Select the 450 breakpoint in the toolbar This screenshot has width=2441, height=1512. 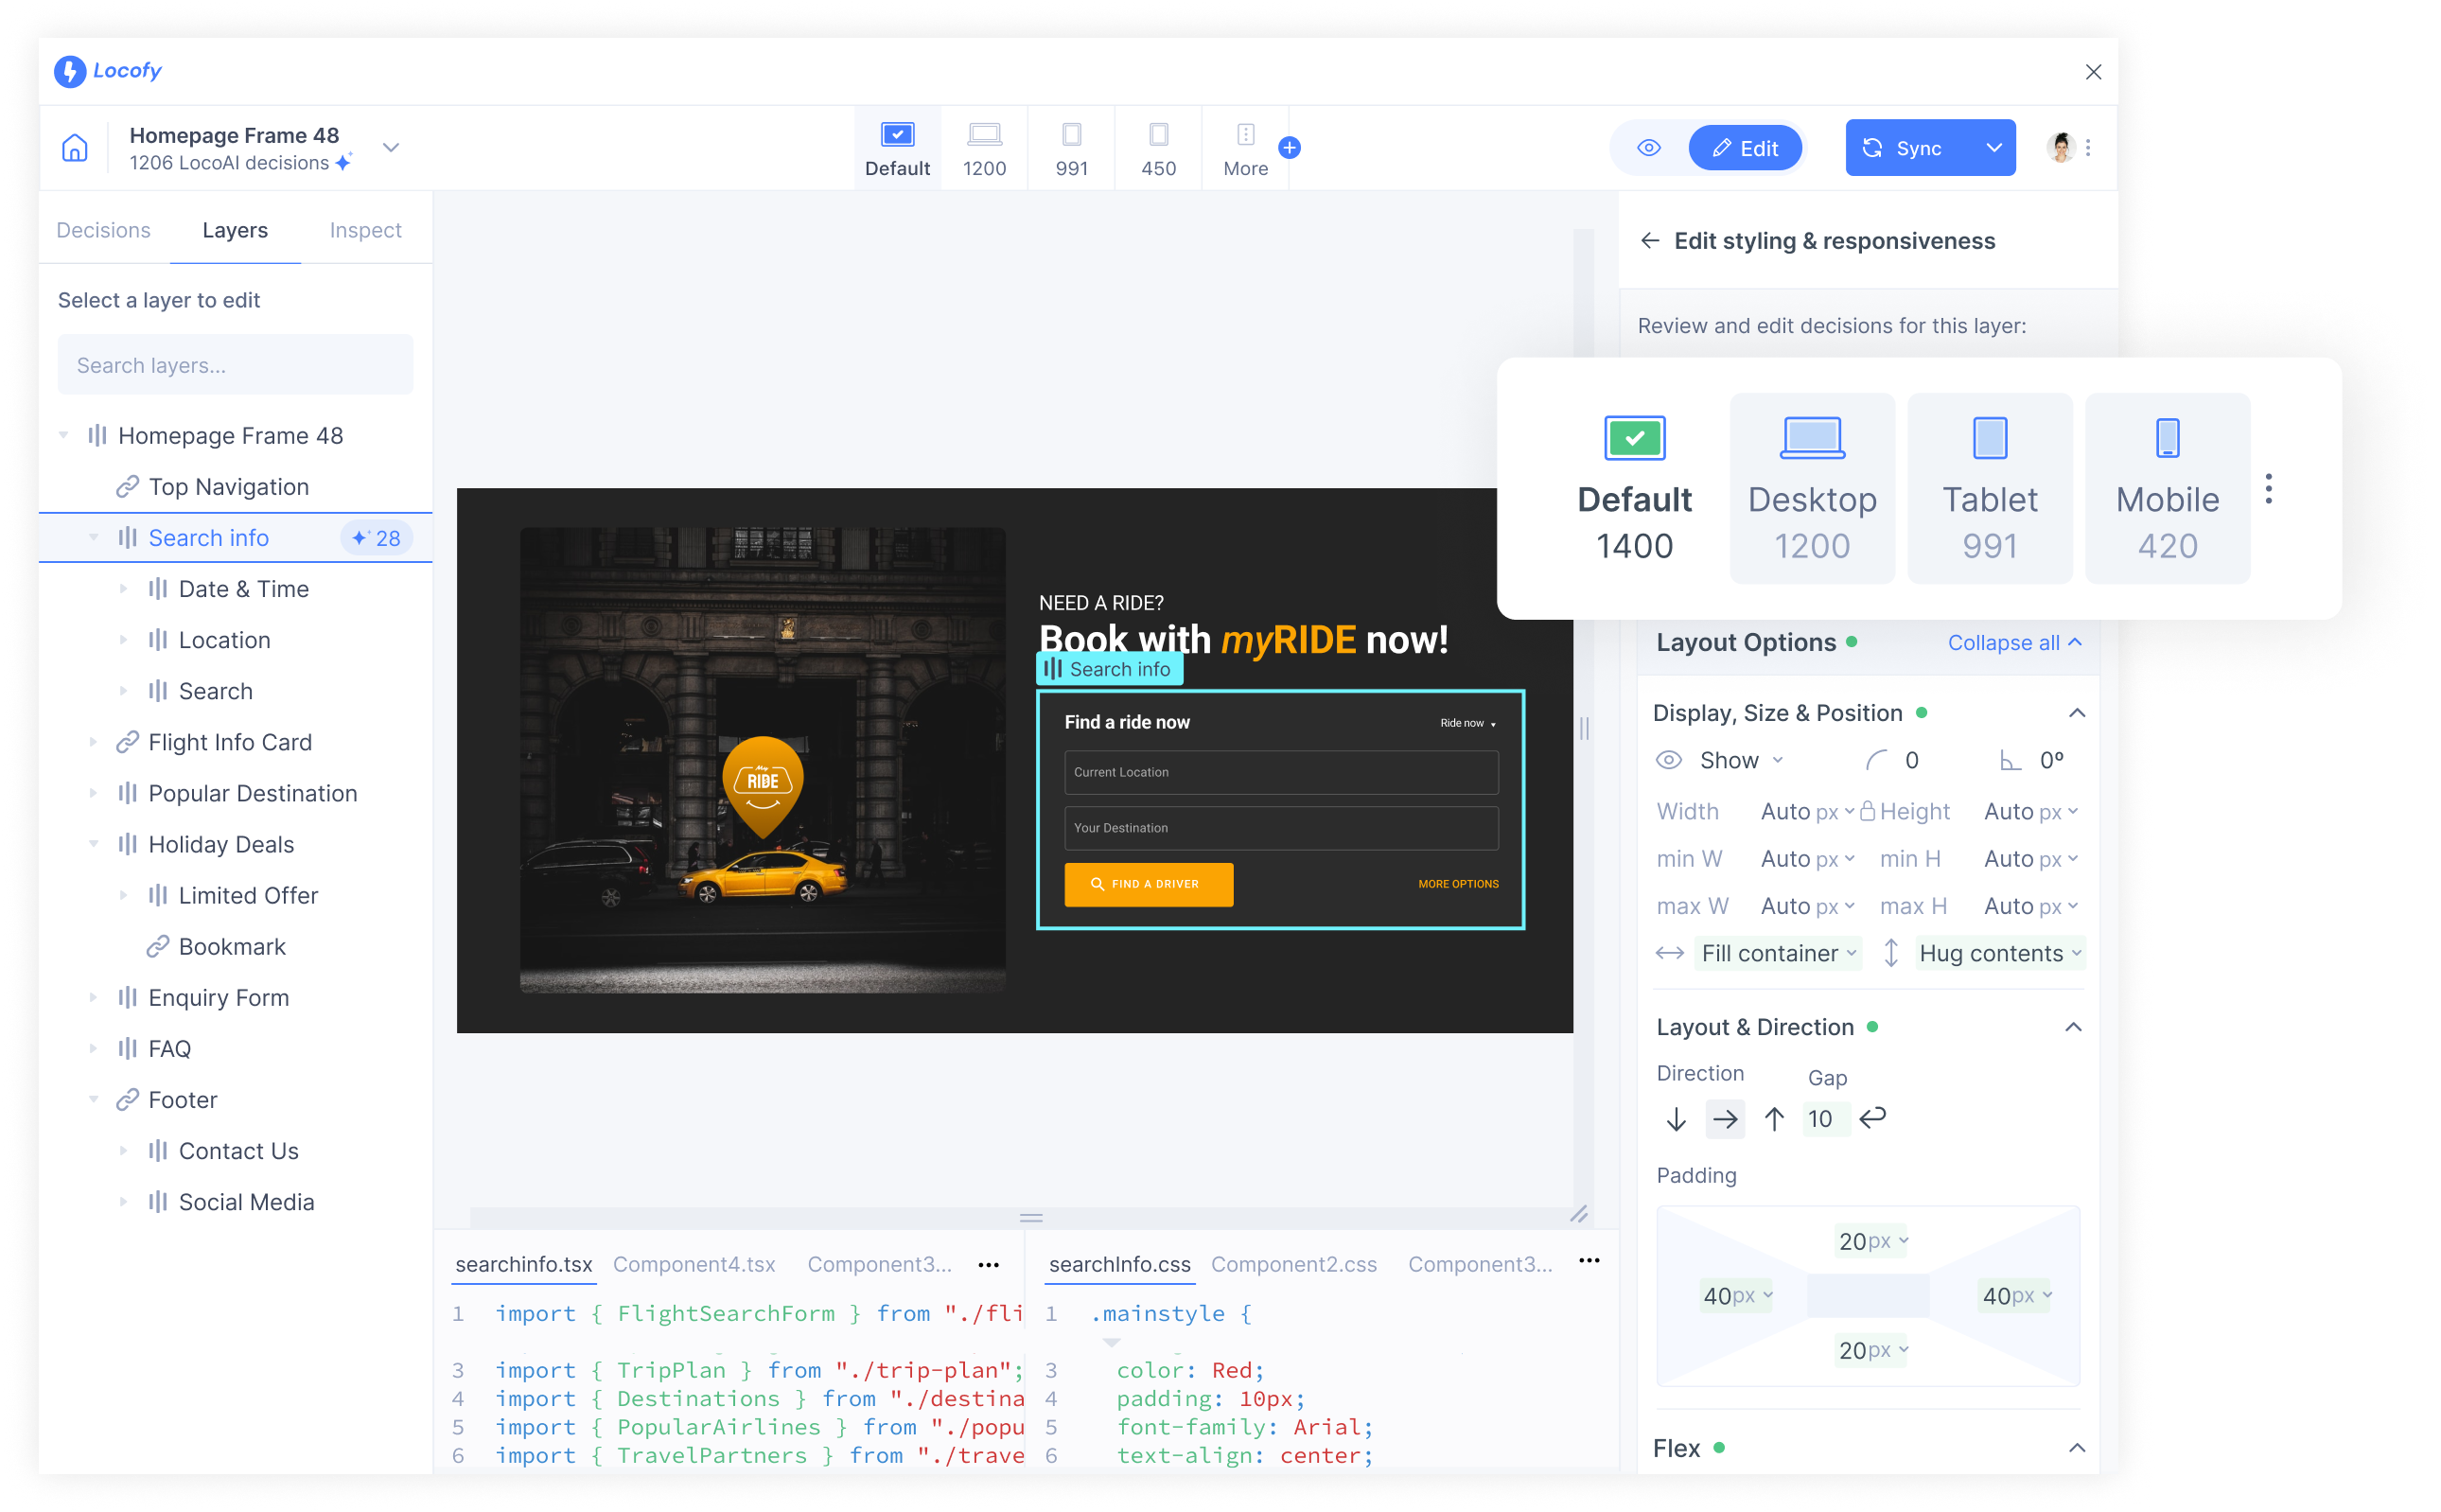(1157, 147)
